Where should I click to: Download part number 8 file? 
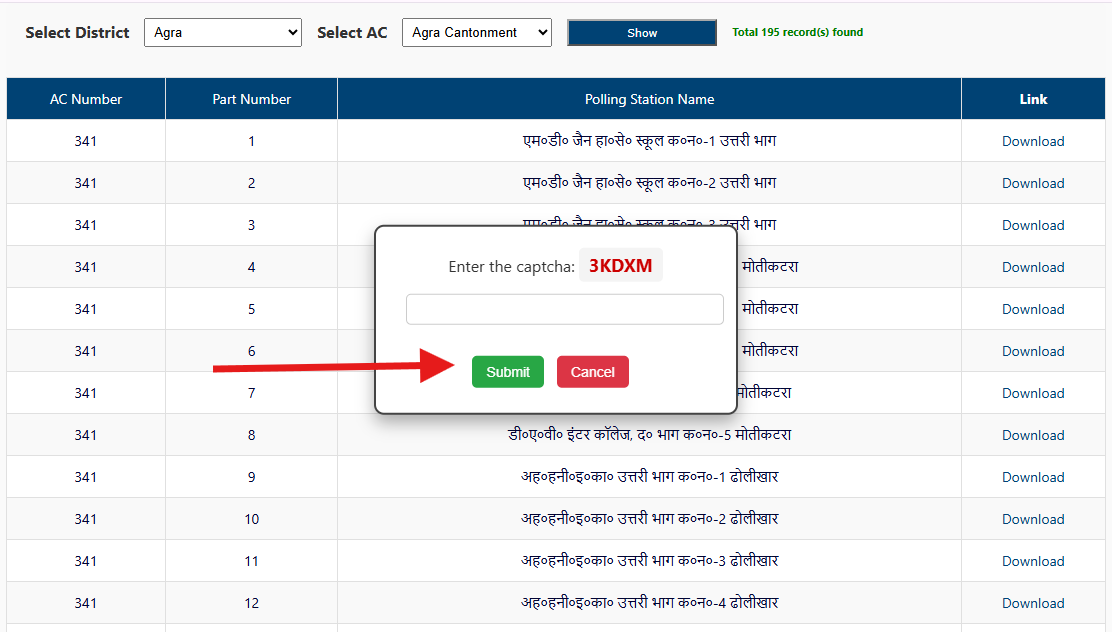click(x=1033, y=435)
